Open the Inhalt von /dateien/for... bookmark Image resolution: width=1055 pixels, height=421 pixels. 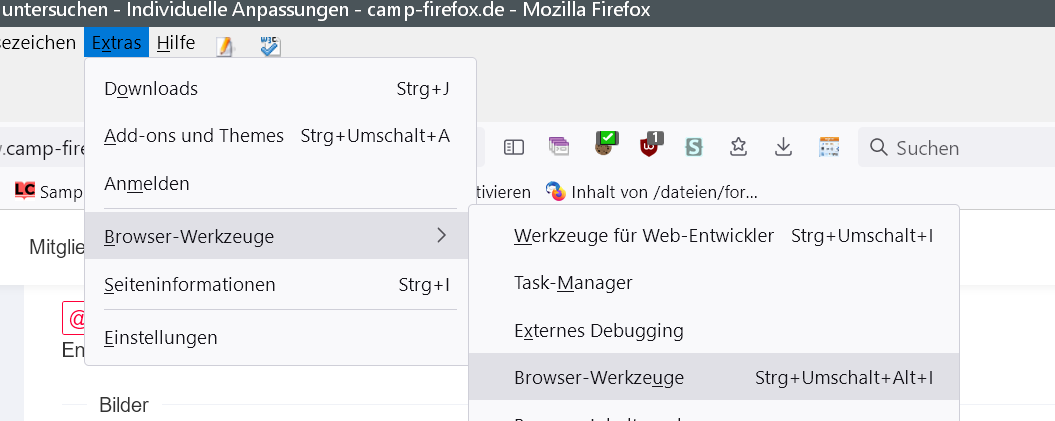pos(651,190)
